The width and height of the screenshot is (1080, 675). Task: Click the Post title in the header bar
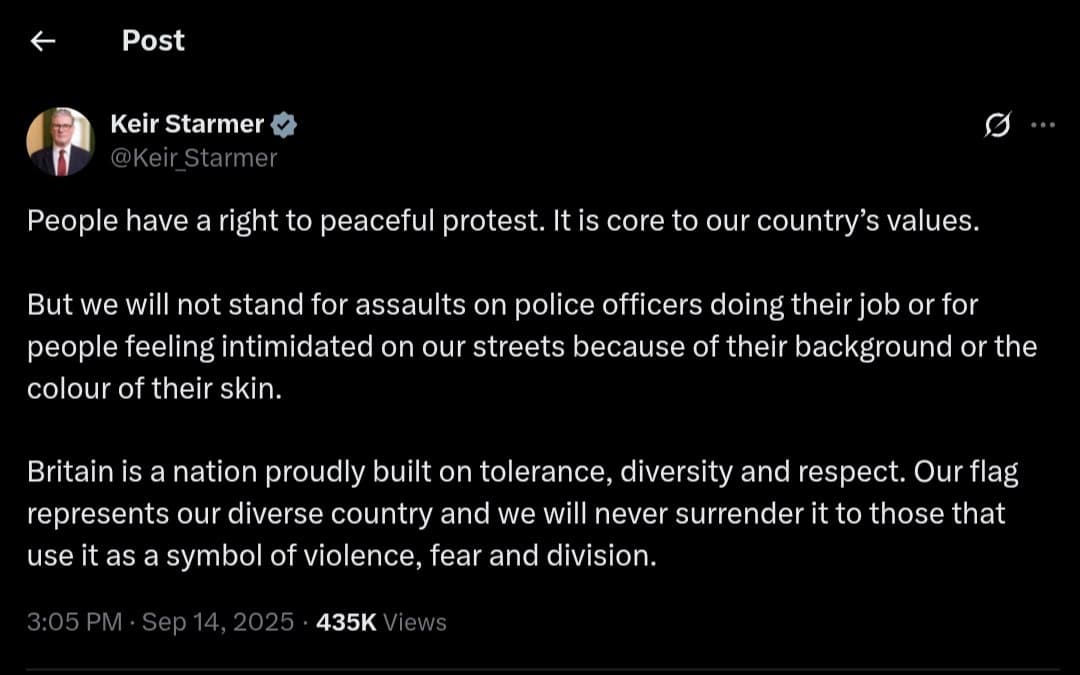tap(152, 40)
